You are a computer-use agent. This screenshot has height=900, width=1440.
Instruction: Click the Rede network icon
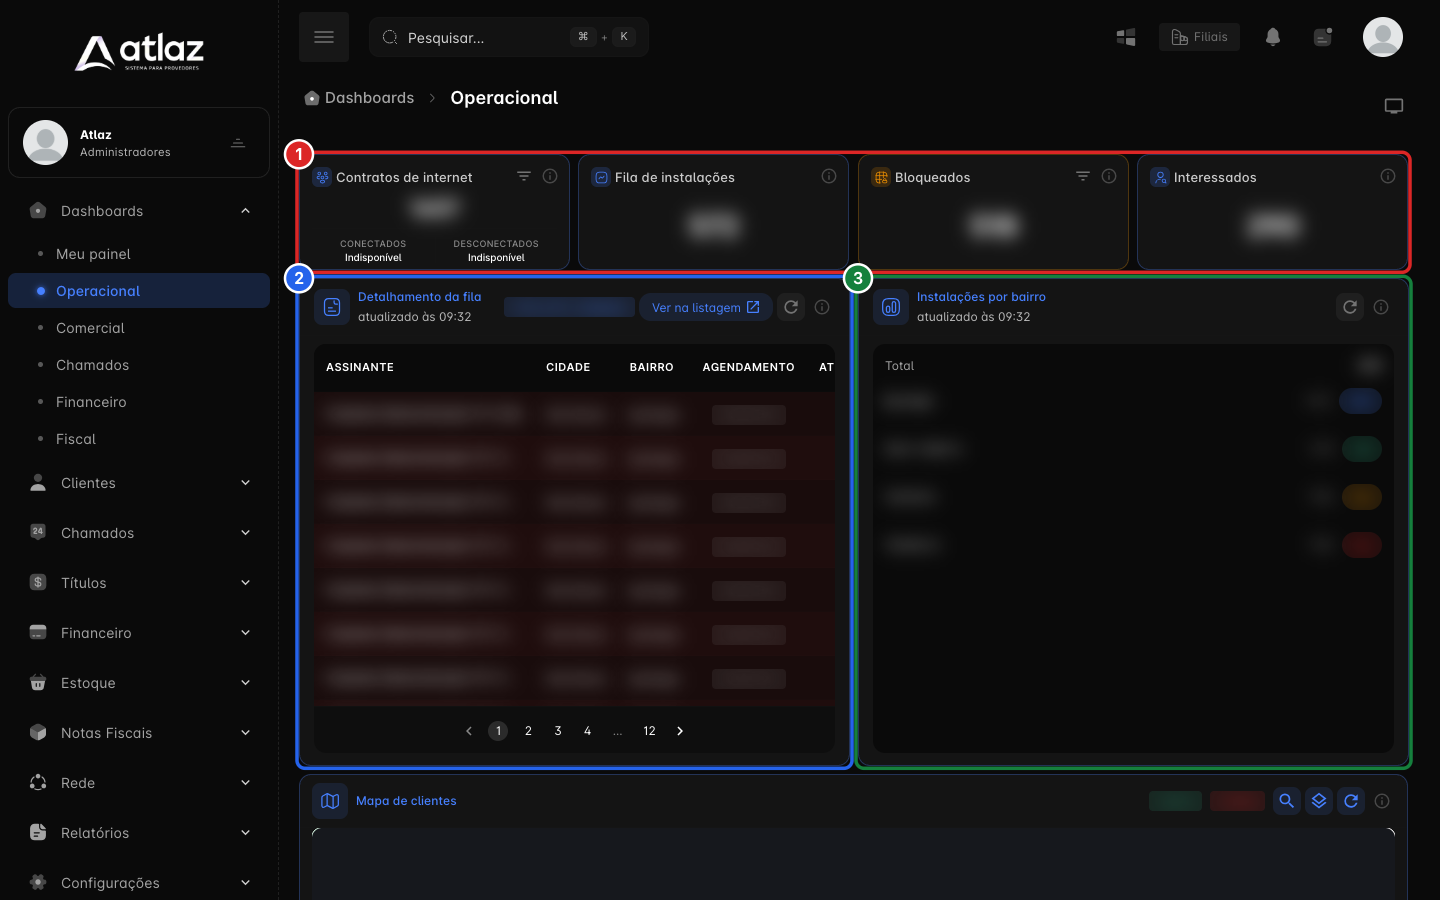(38, 782)
